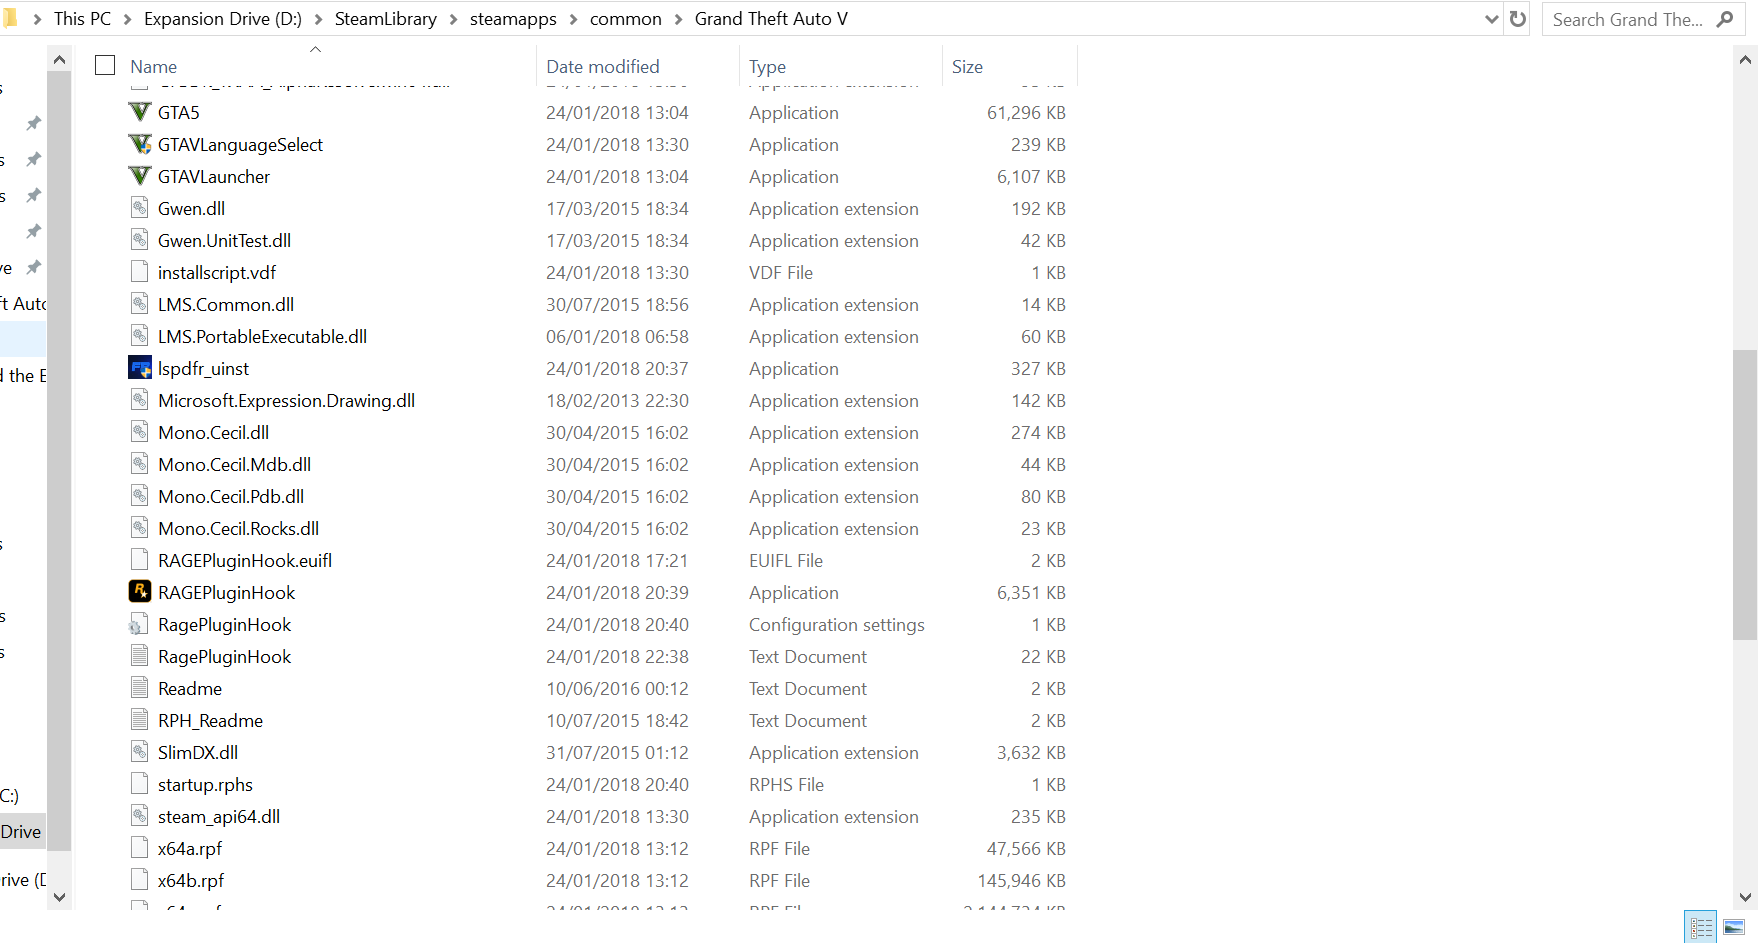Focus the Search Grand Theft Auto field

1628,19
